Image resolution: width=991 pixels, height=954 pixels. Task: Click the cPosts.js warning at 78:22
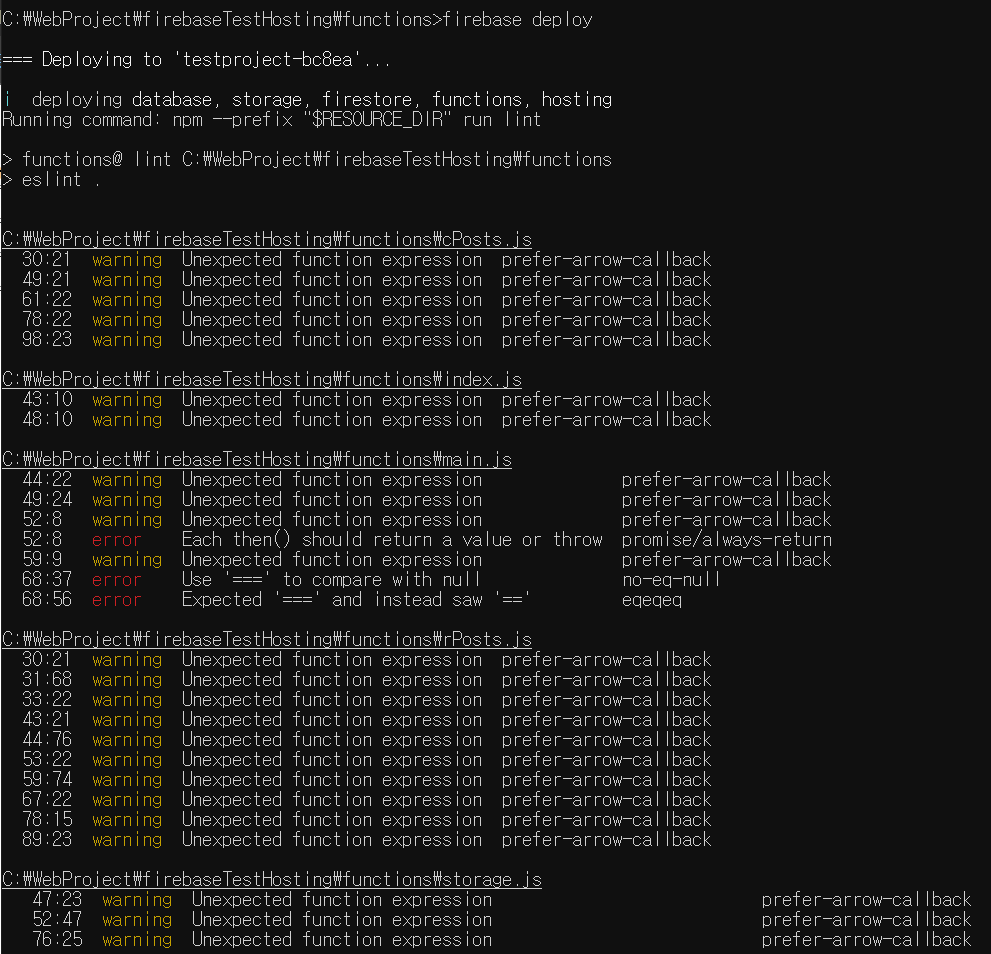tap(367, 320)
